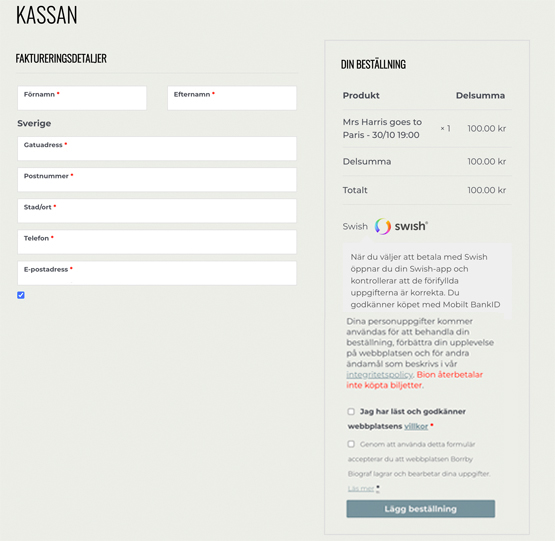Check the data storage consent checkbox
This screenshot has height=541, width=555.
351,444
